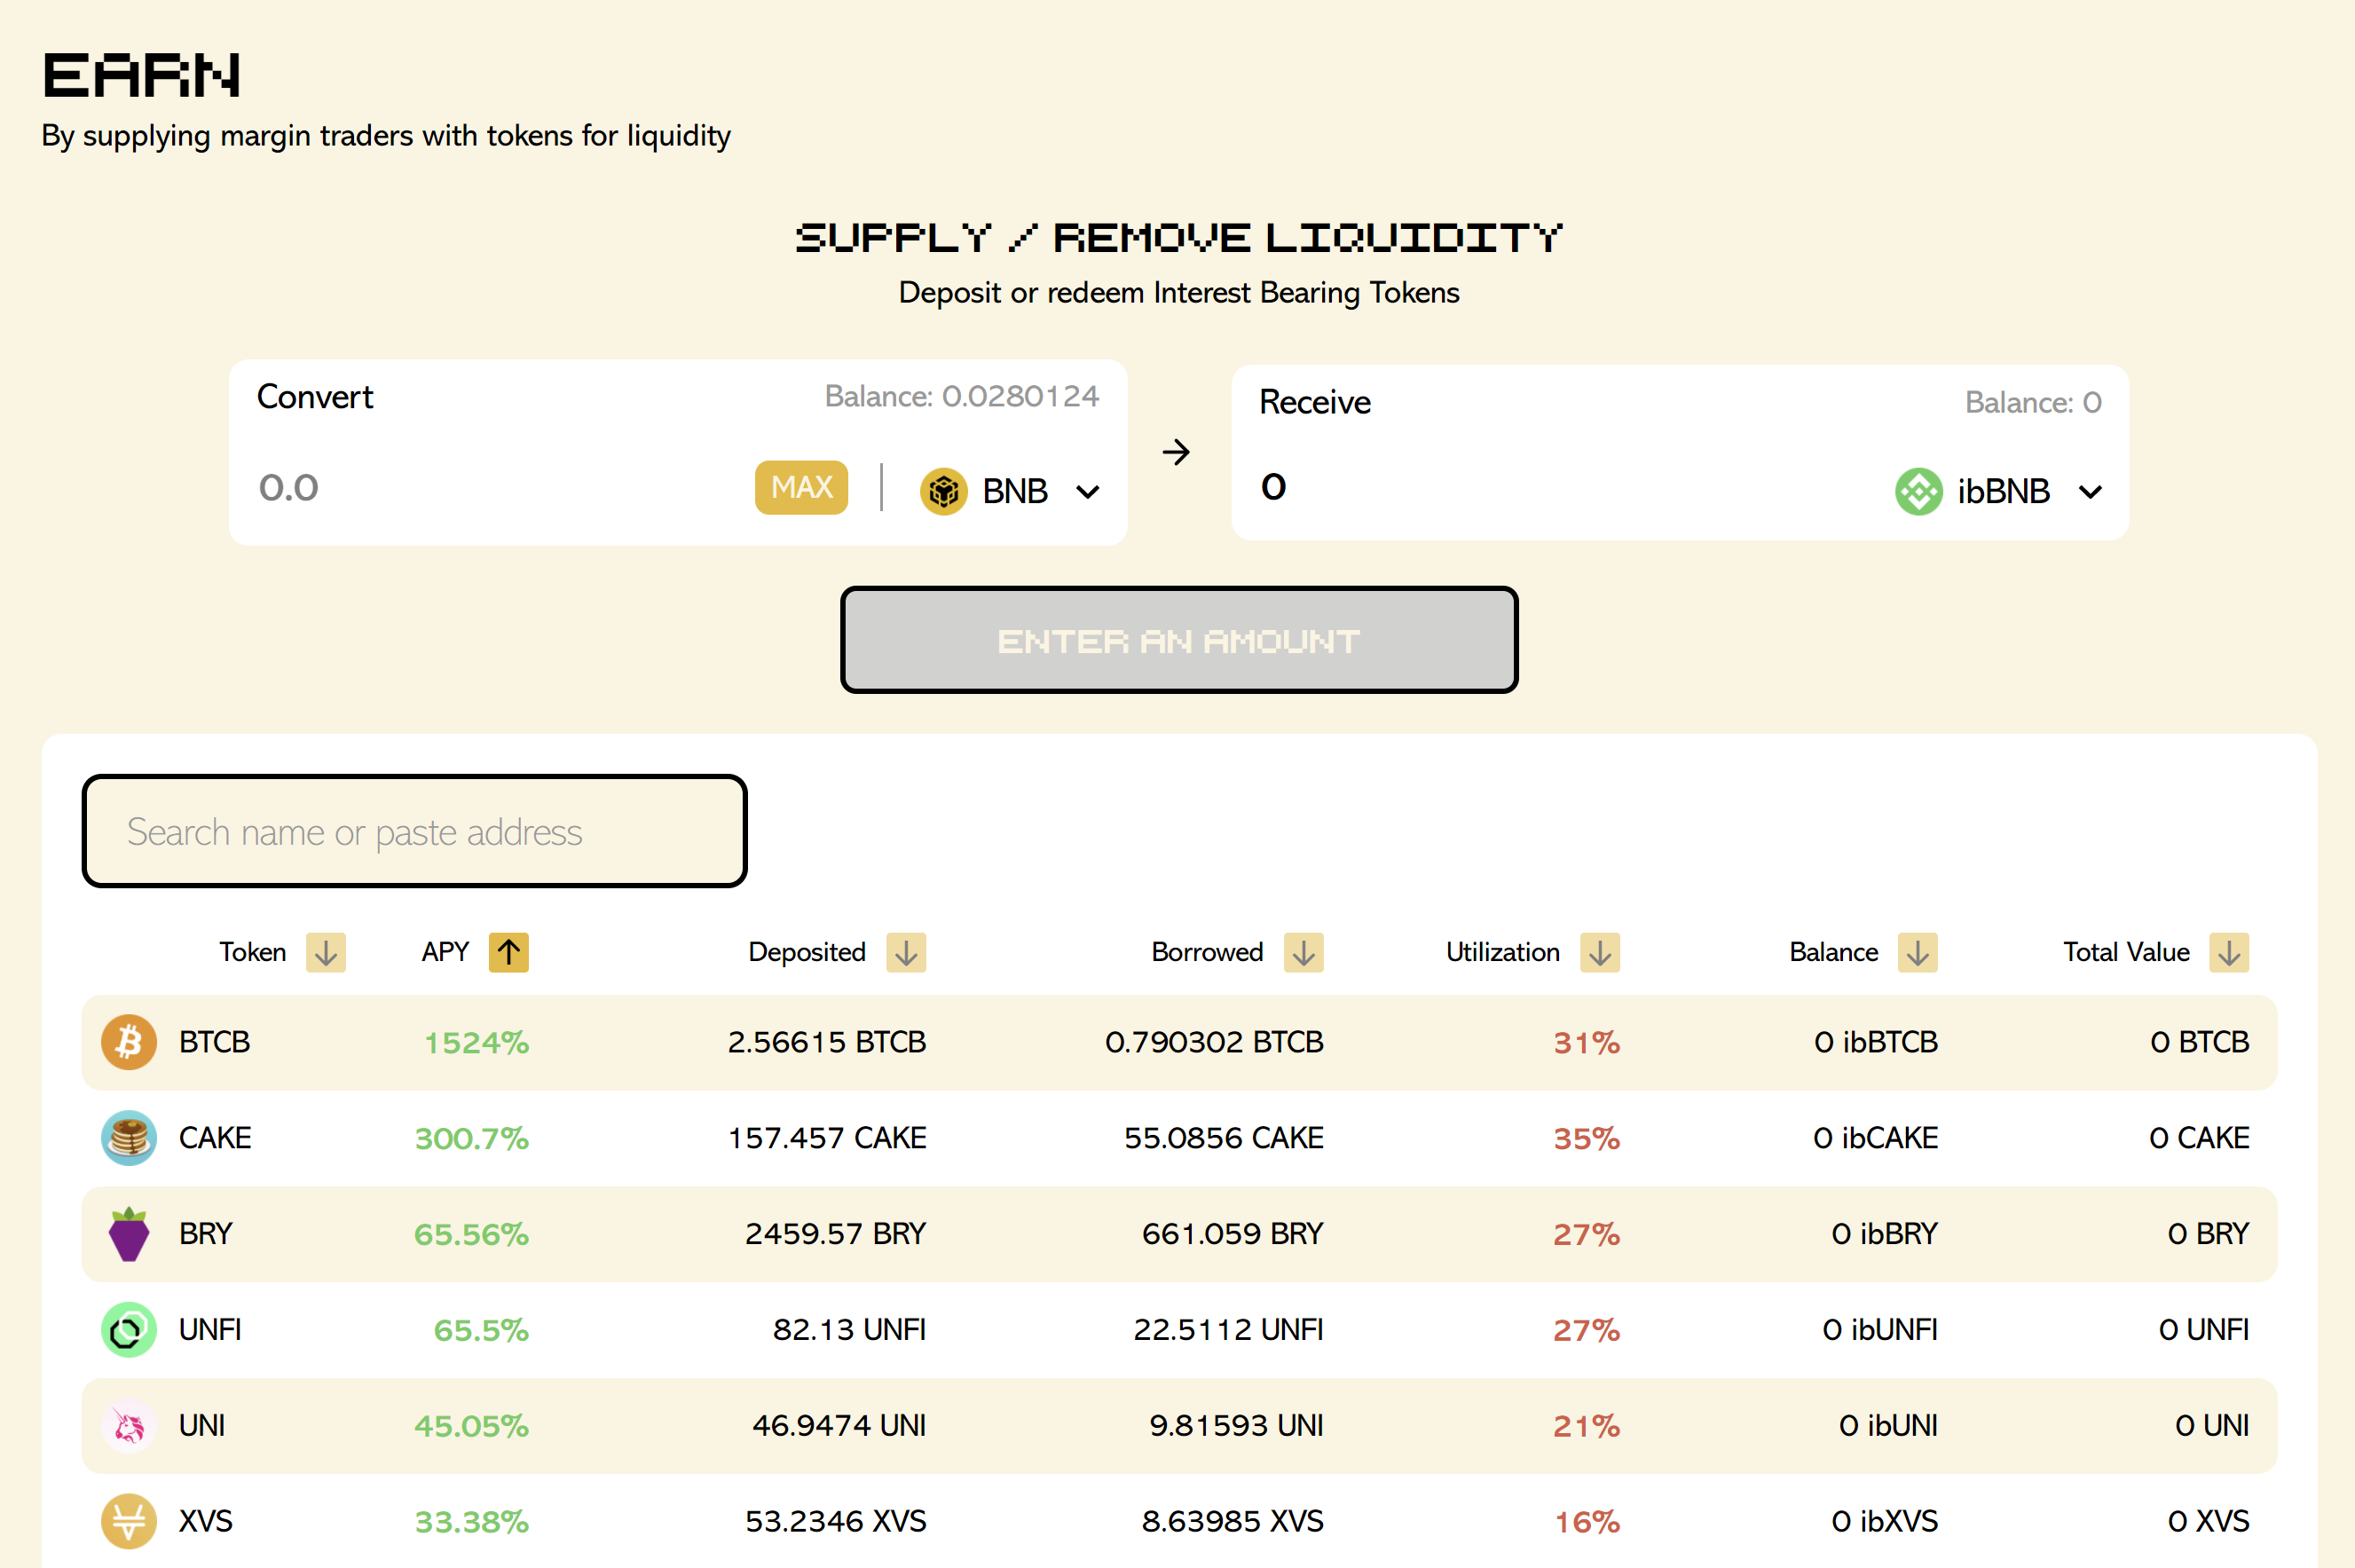Click 2459.57 BRY deposited value

coord(836,1234)
